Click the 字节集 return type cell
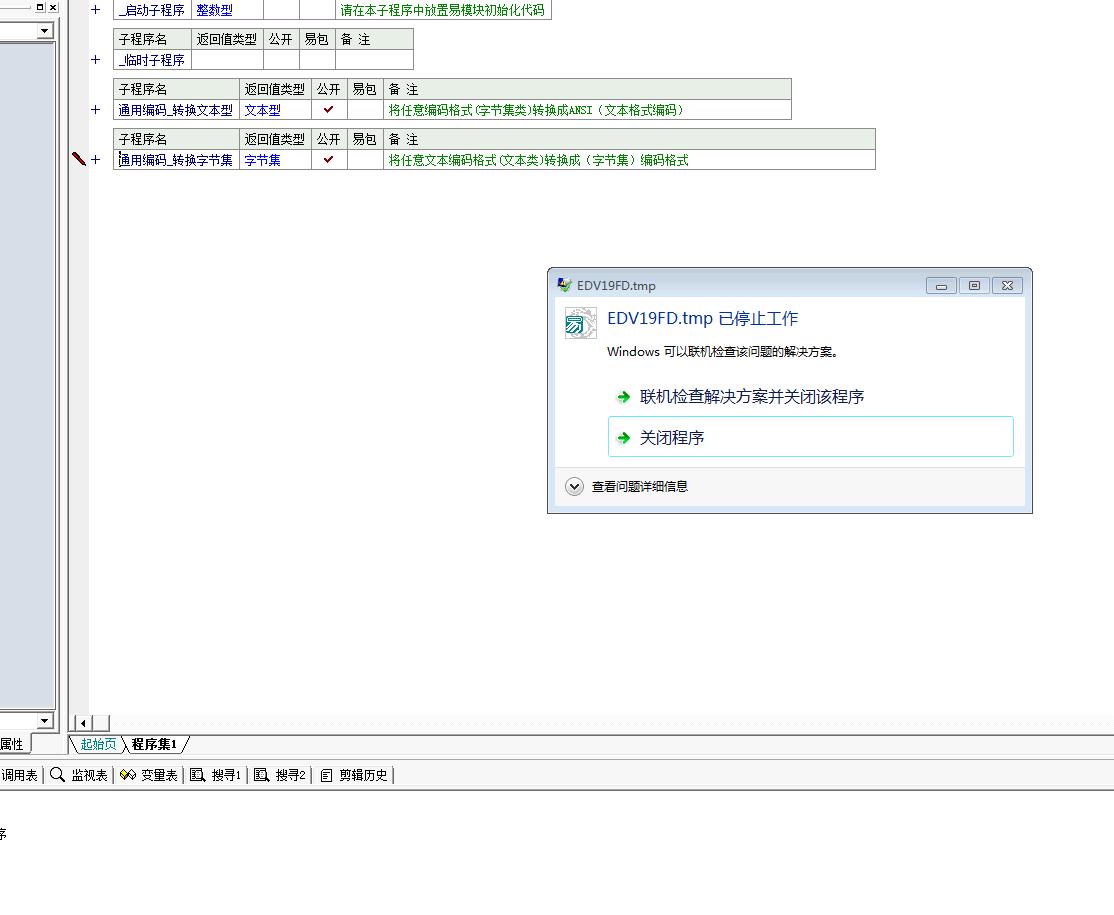 click(x=275, y=160)
